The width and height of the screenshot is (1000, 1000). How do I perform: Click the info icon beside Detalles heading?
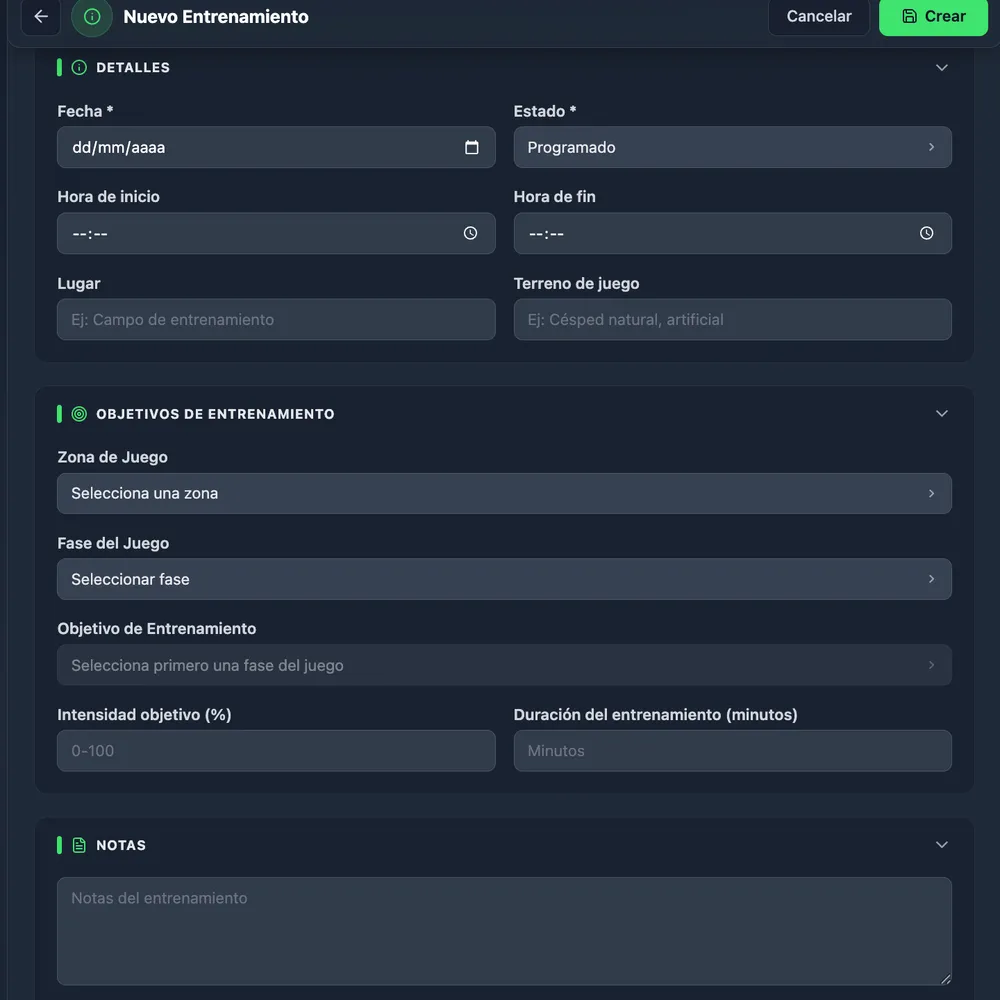pos(79,68)
